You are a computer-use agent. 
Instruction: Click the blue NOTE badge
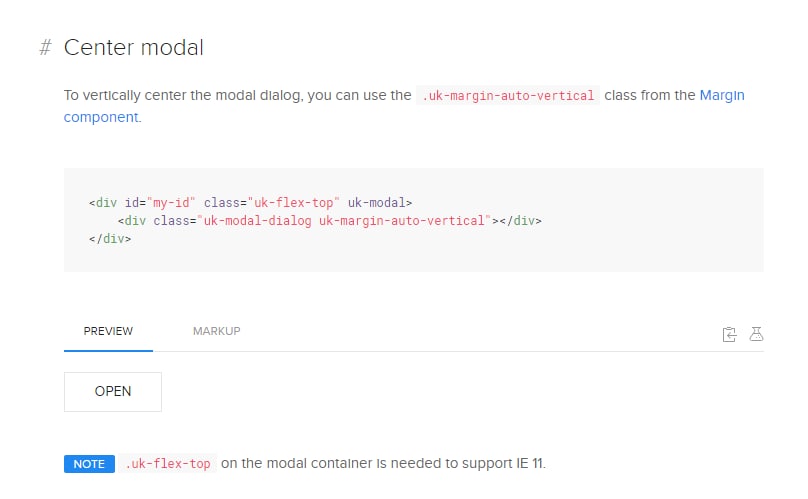(89, 464)
